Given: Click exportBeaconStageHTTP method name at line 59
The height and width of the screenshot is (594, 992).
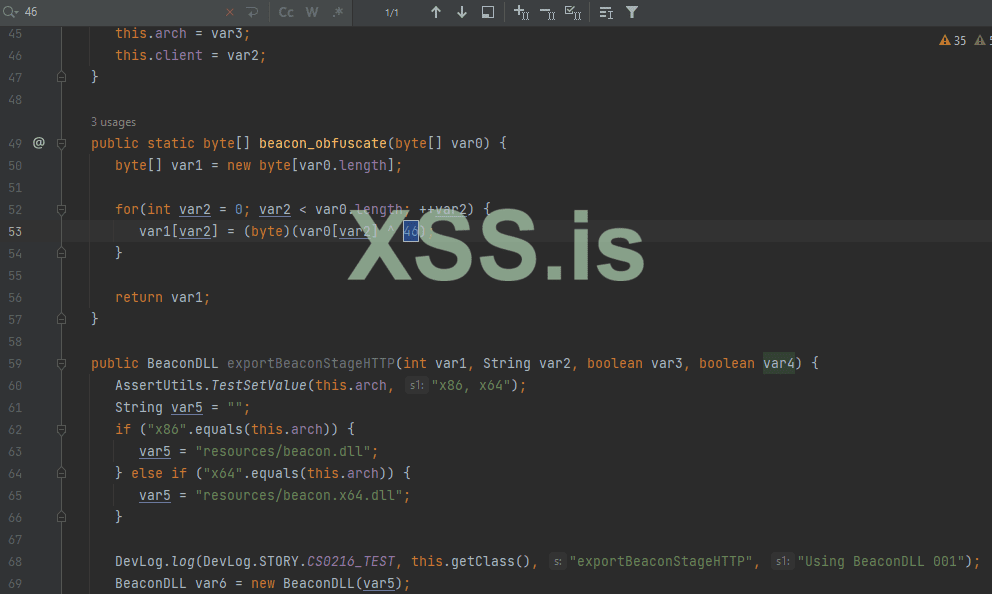Looking at the screenshot, I should [x=311, y=364].
